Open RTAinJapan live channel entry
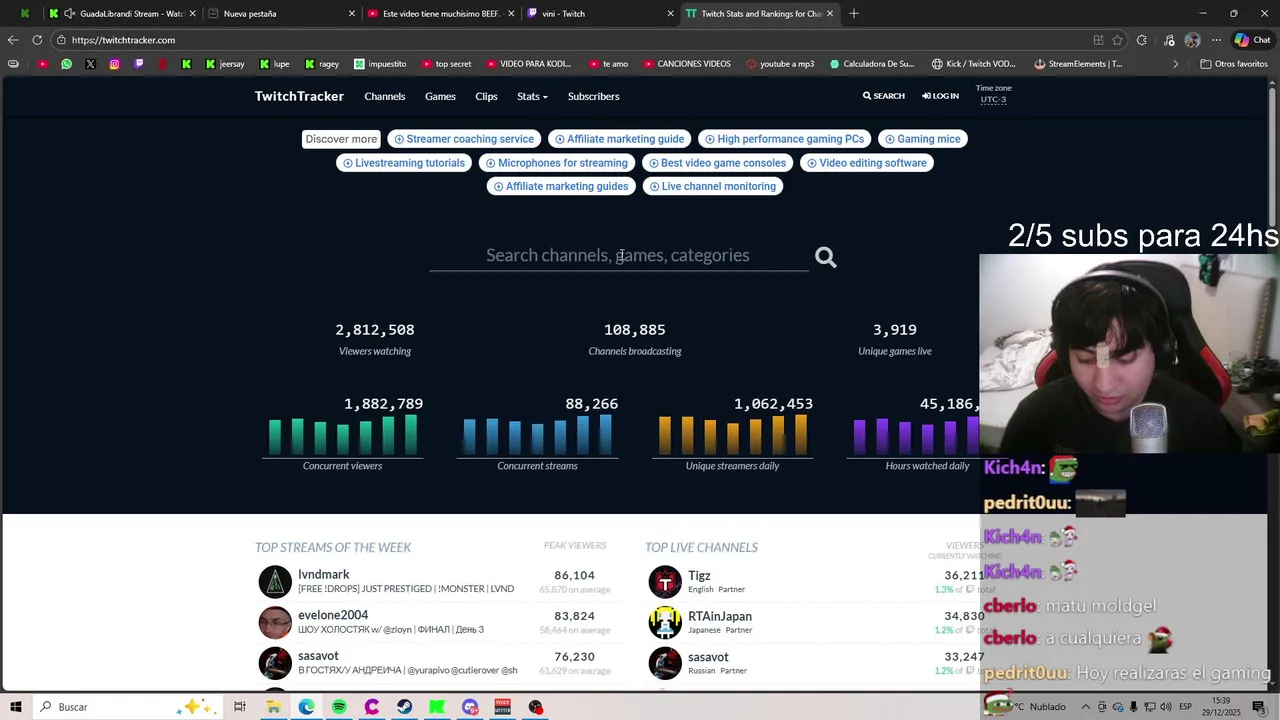 pyautogui.click(x=720, y=616)
